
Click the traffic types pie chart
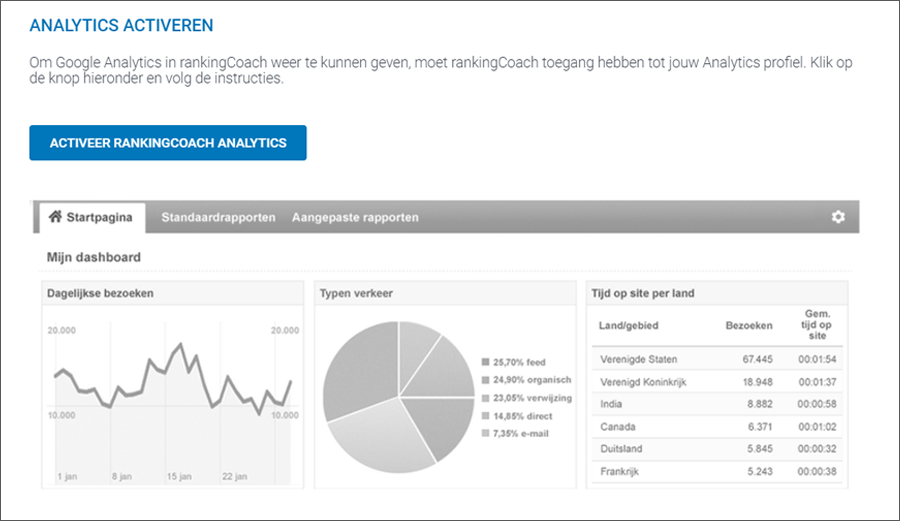pyautogui.click(x=399, y=397)
